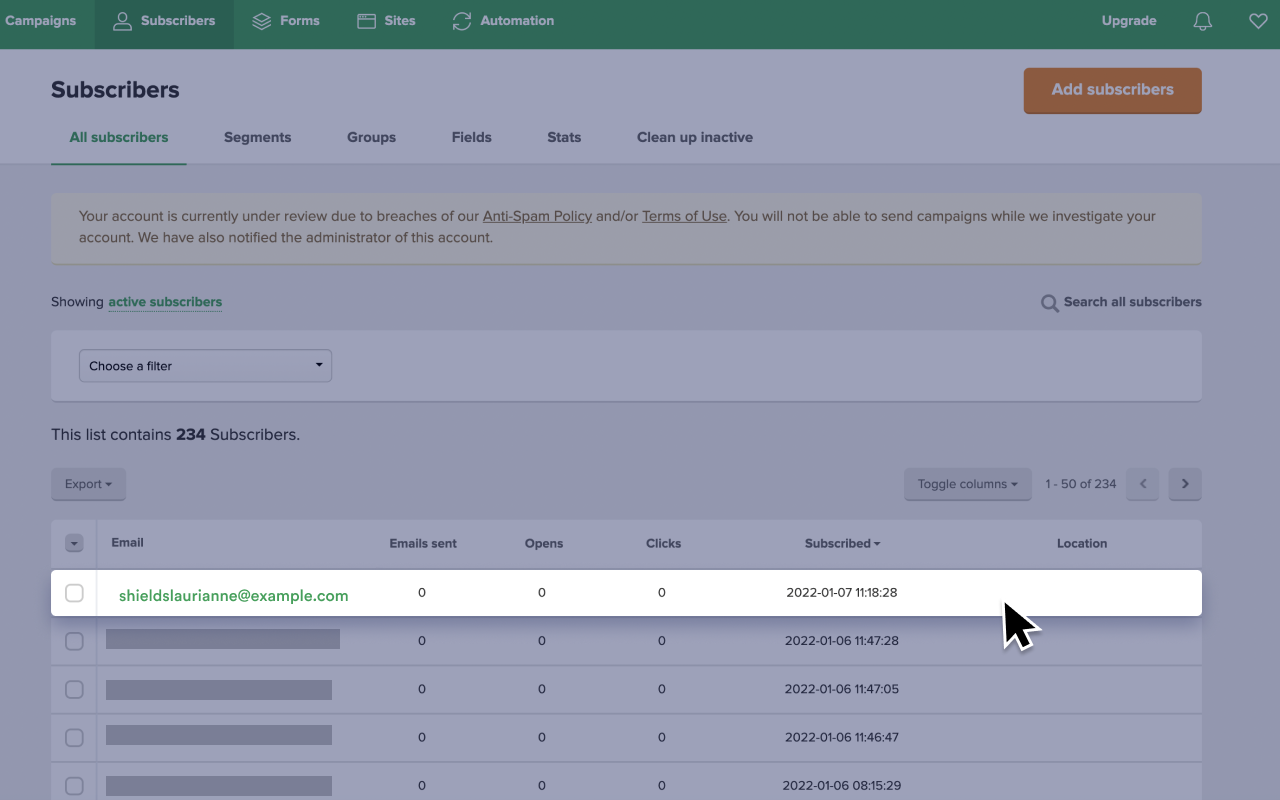1280x800 pixels.
Task: Open the Anti-Spam Policy link
Action: coord(537,216)
